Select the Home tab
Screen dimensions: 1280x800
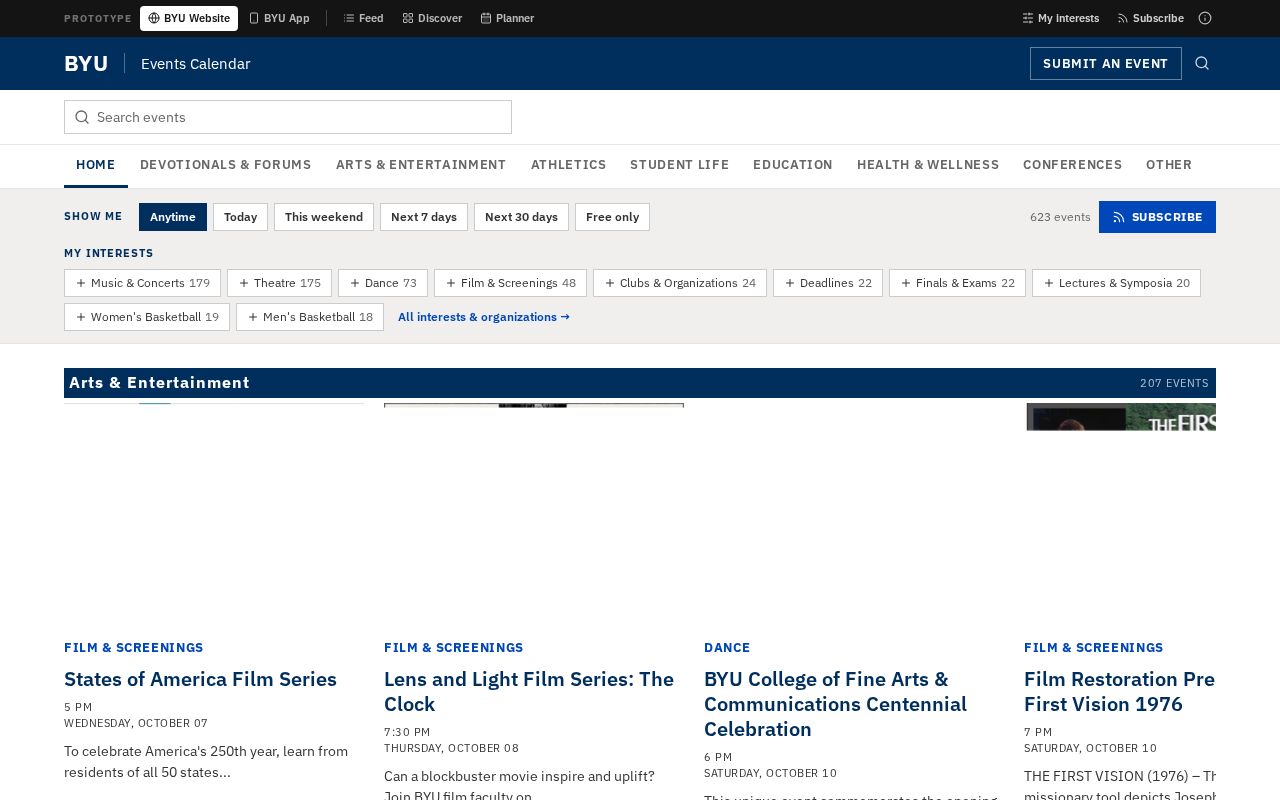point(96,165)
